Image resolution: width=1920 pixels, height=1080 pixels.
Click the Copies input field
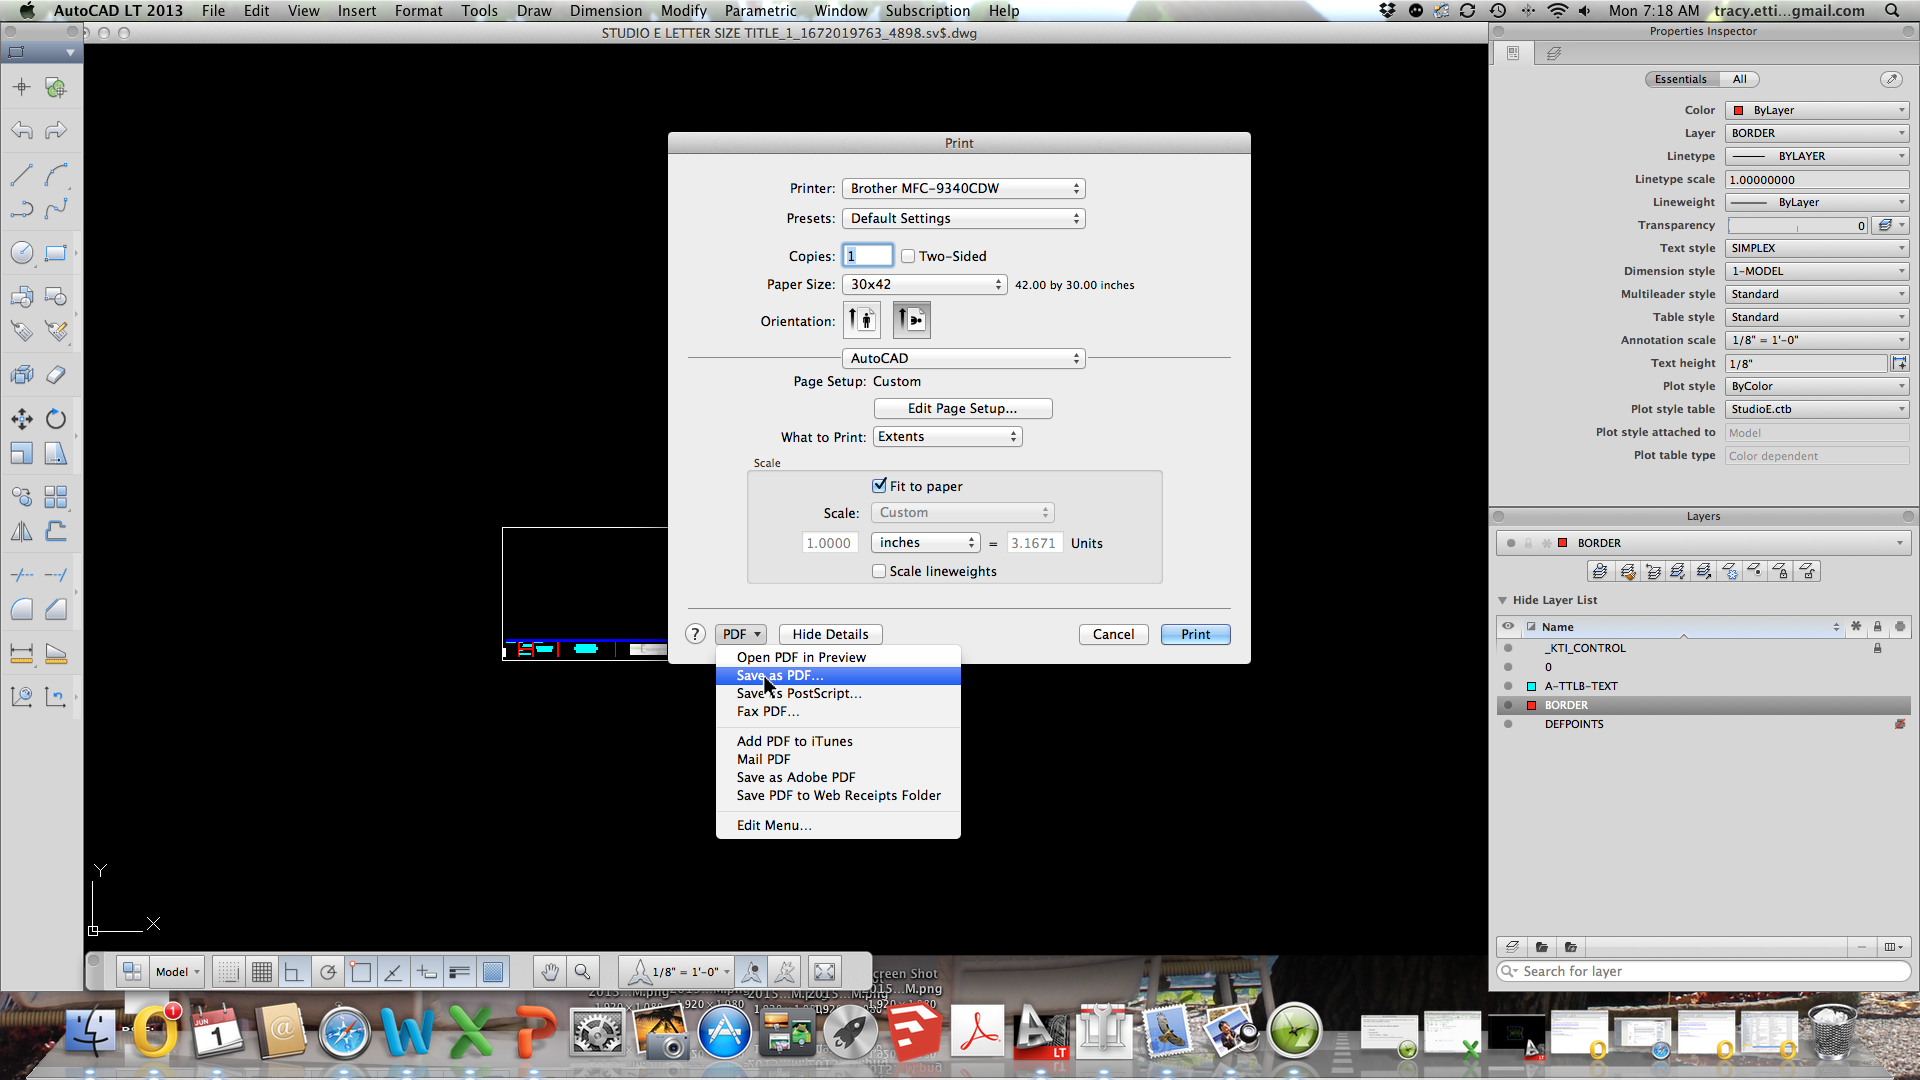coord(867,256)
